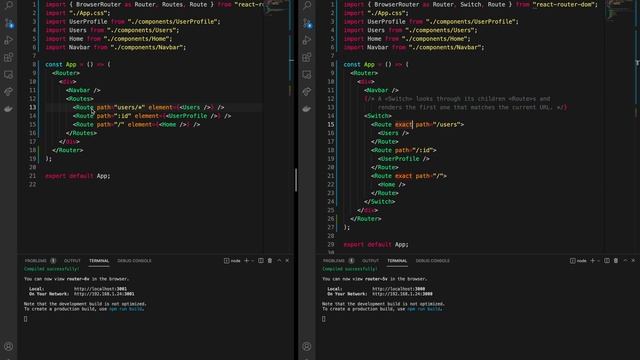This screenshot has height=360, width=640.
Task: Click "users/*" path string in left editor
Action: (129, 107)
